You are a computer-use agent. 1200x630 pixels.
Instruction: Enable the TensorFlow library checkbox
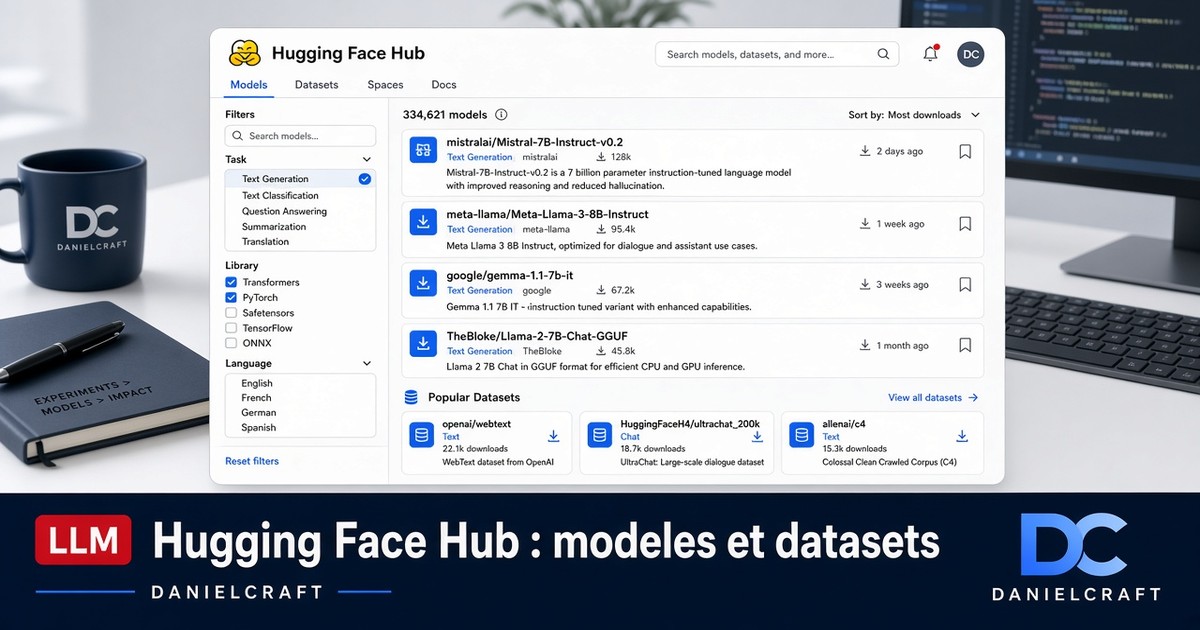click(231, 327)
